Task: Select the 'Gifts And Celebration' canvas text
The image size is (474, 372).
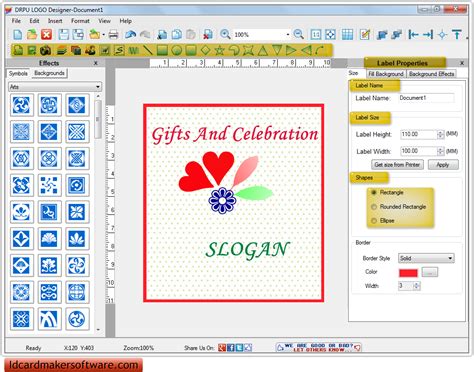Action: tap(235, 135)
